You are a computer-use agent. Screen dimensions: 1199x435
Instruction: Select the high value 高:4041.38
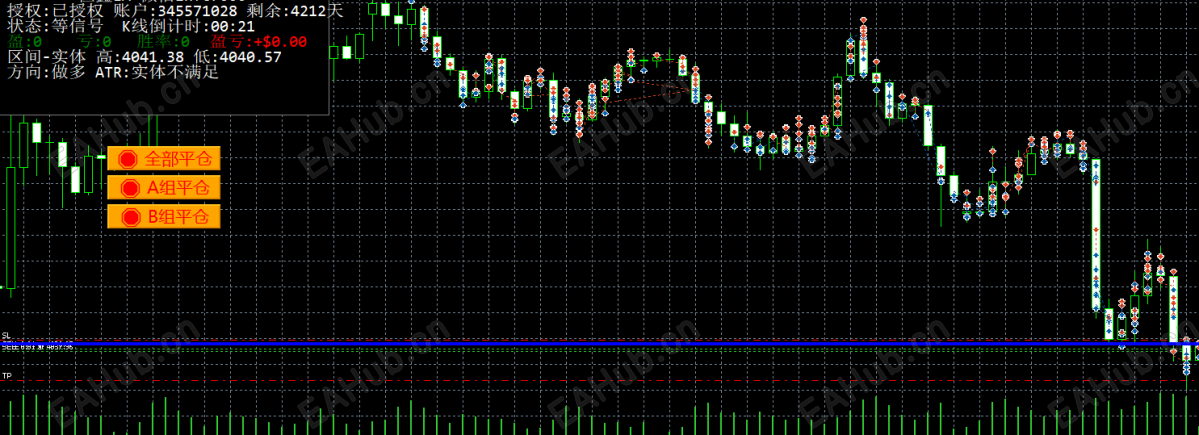point(141,57)
